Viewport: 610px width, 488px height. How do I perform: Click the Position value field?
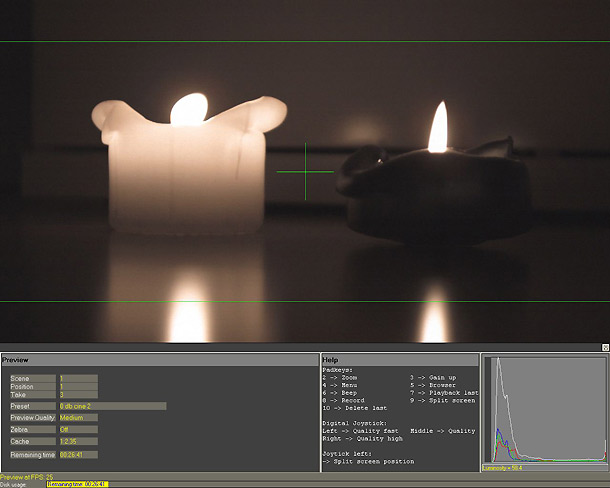coord(78,387)
